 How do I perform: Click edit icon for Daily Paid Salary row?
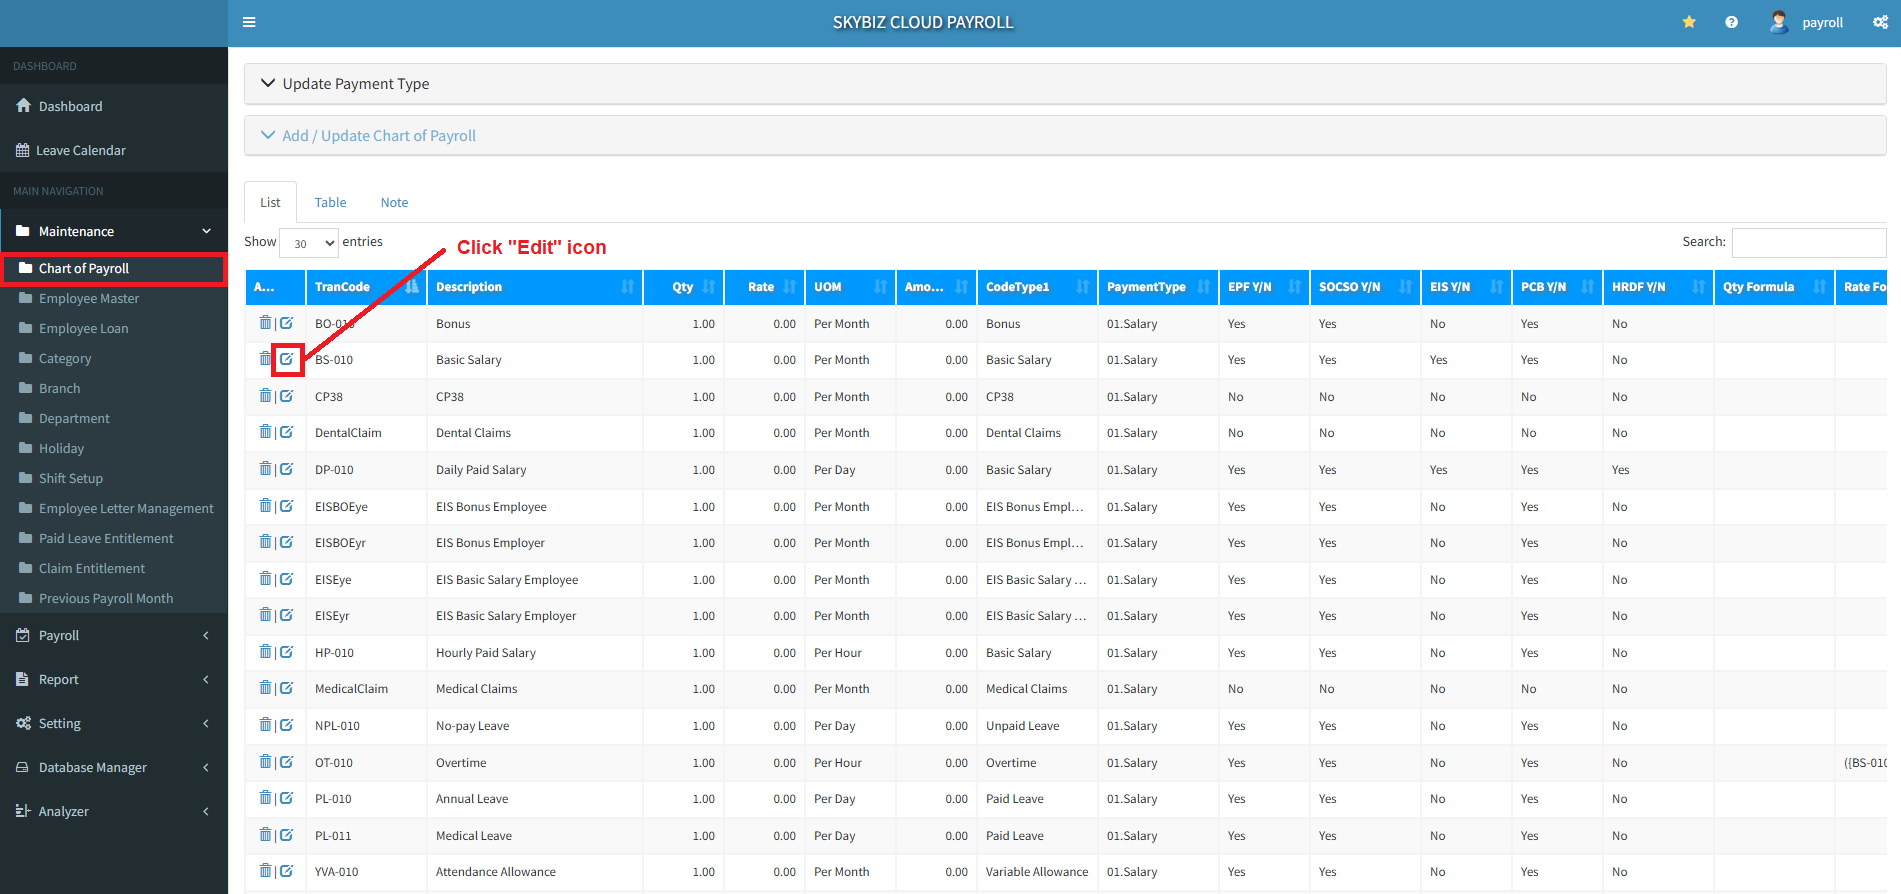[287, 469]
